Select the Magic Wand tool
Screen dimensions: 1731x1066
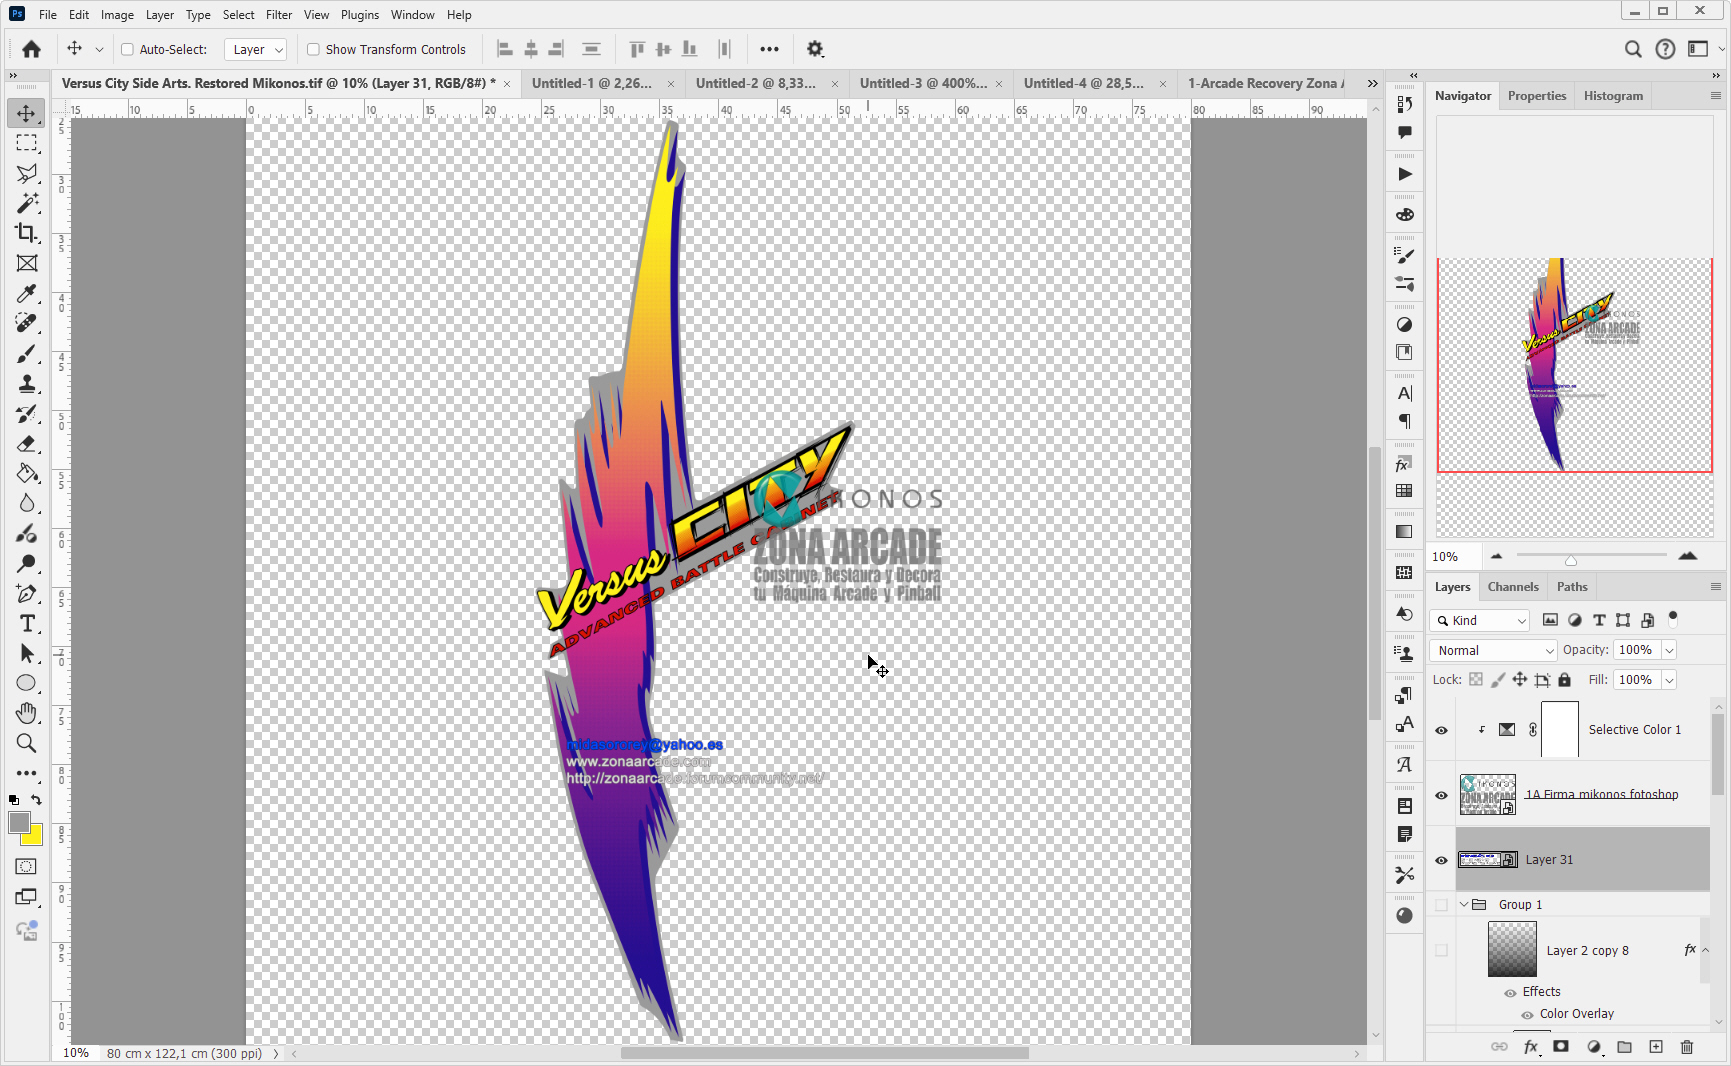pos(27,203)
